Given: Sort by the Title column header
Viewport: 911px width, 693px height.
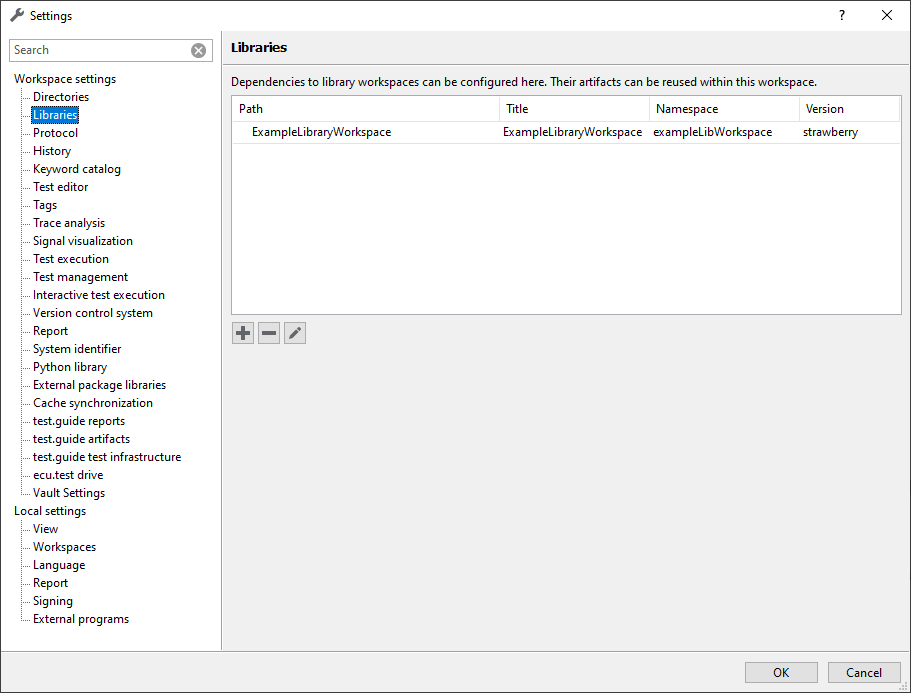Looking at the screenshot, I should click(574, 109).
